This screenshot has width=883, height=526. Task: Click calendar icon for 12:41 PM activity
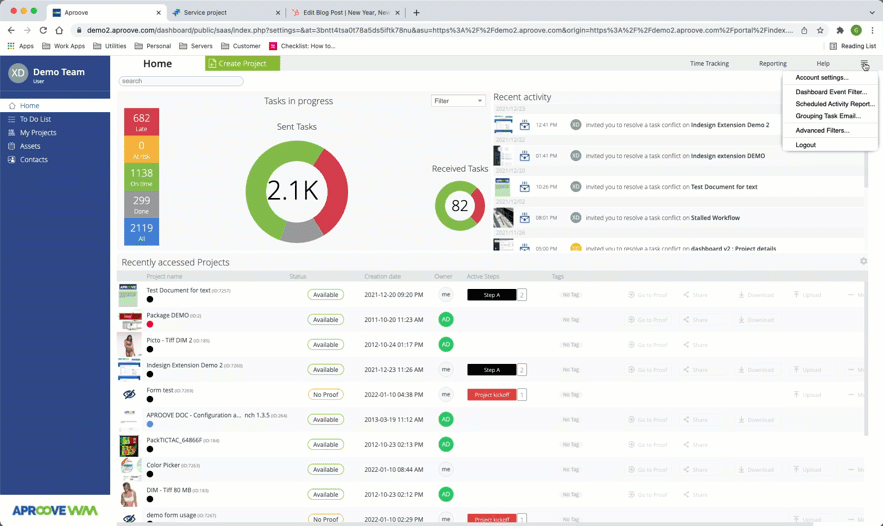(524, 124)
